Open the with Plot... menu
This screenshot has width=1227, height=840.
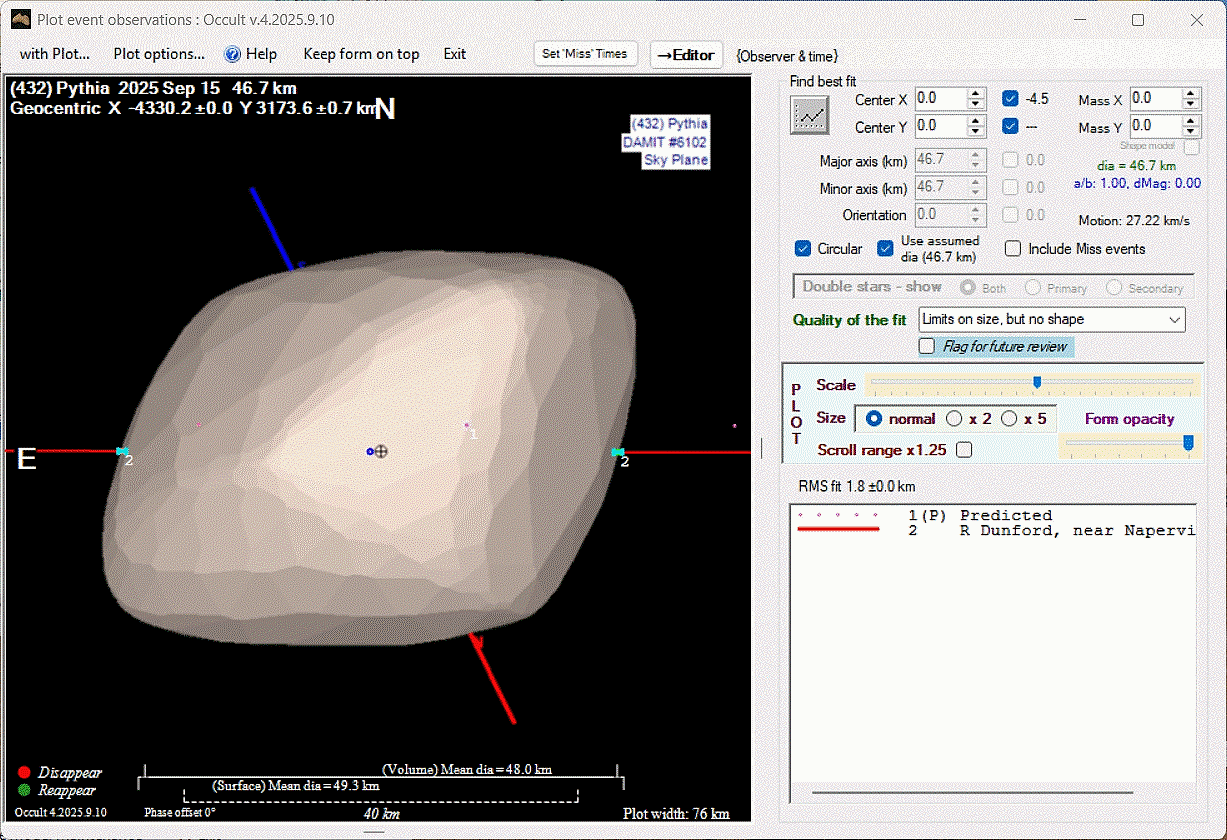pyautogui.click(x=55, y=54)
